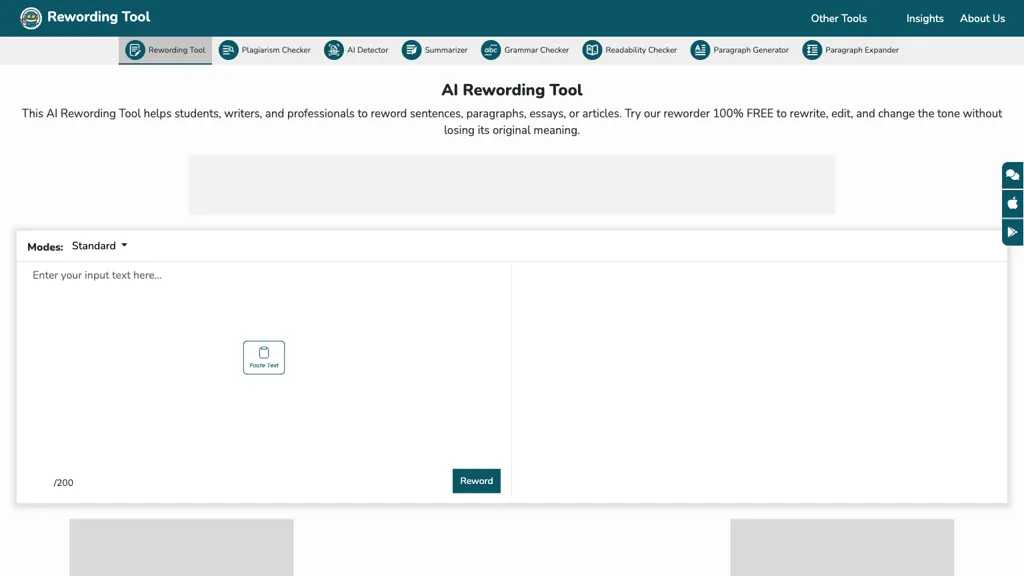Open the Insights menu item
Image resolution: width=1024 pixels, height=576 pixels.
pyautogui.click(x=924, y=18)
